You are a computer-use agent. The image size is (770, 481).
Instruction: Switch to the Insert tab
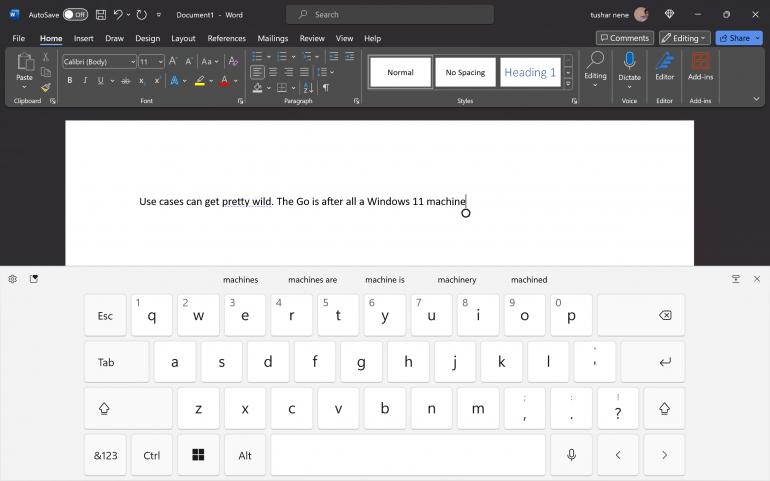84,38
